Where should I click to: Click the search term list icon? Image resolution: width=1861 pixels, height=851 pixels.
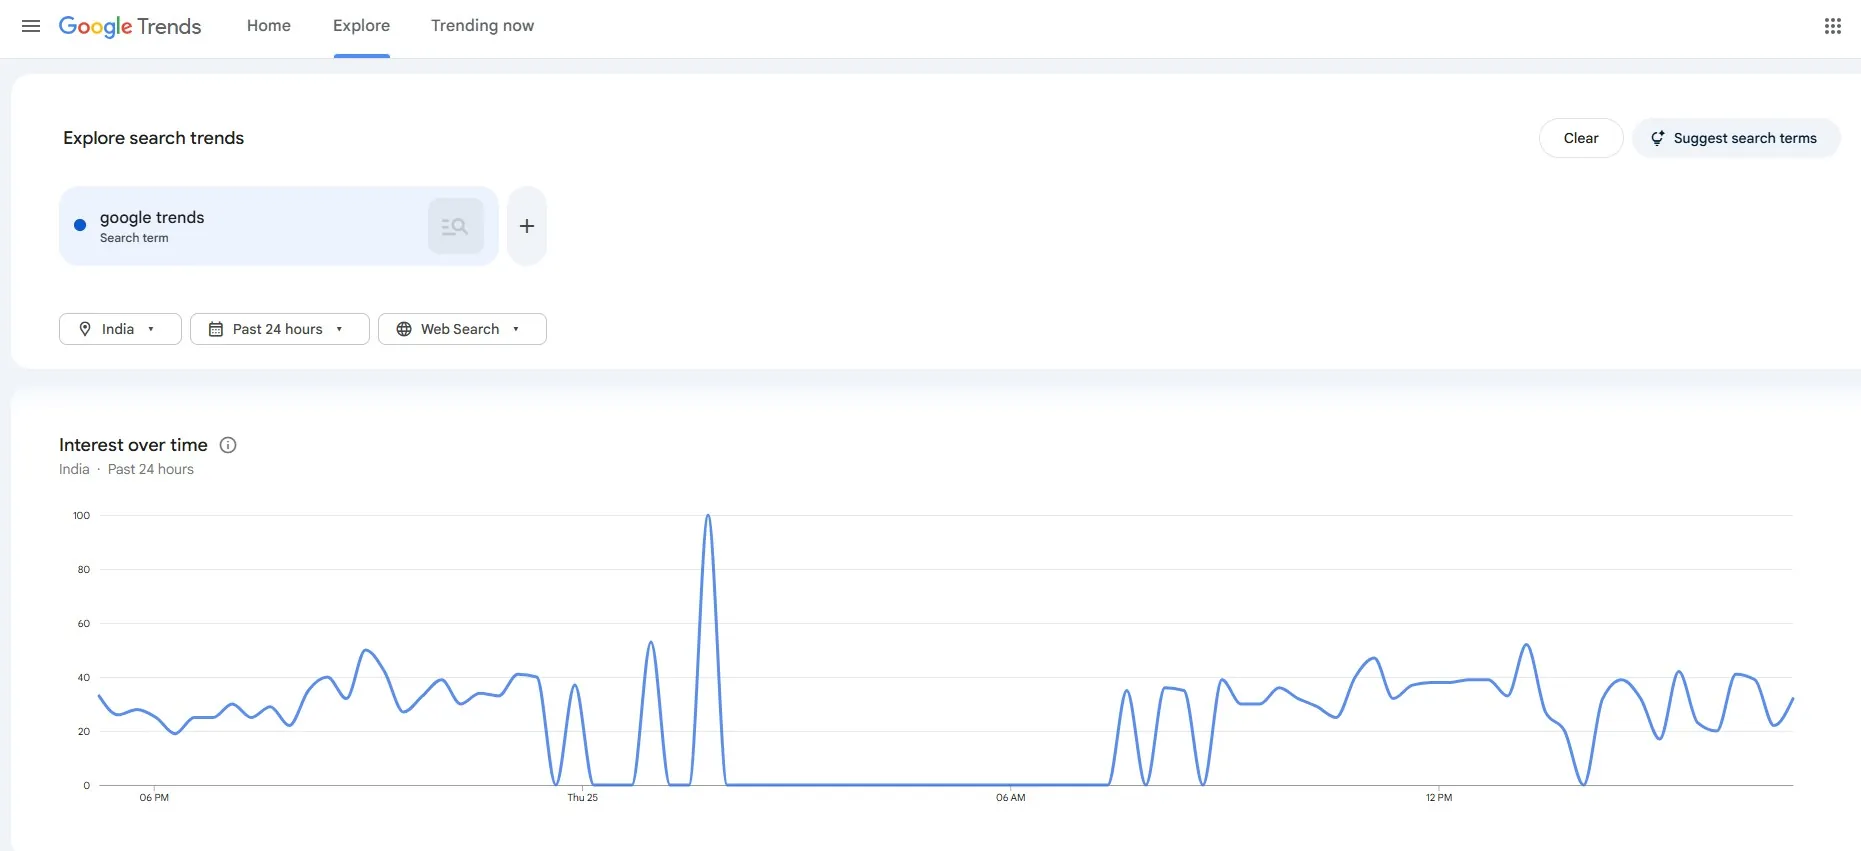pos(455,226)
